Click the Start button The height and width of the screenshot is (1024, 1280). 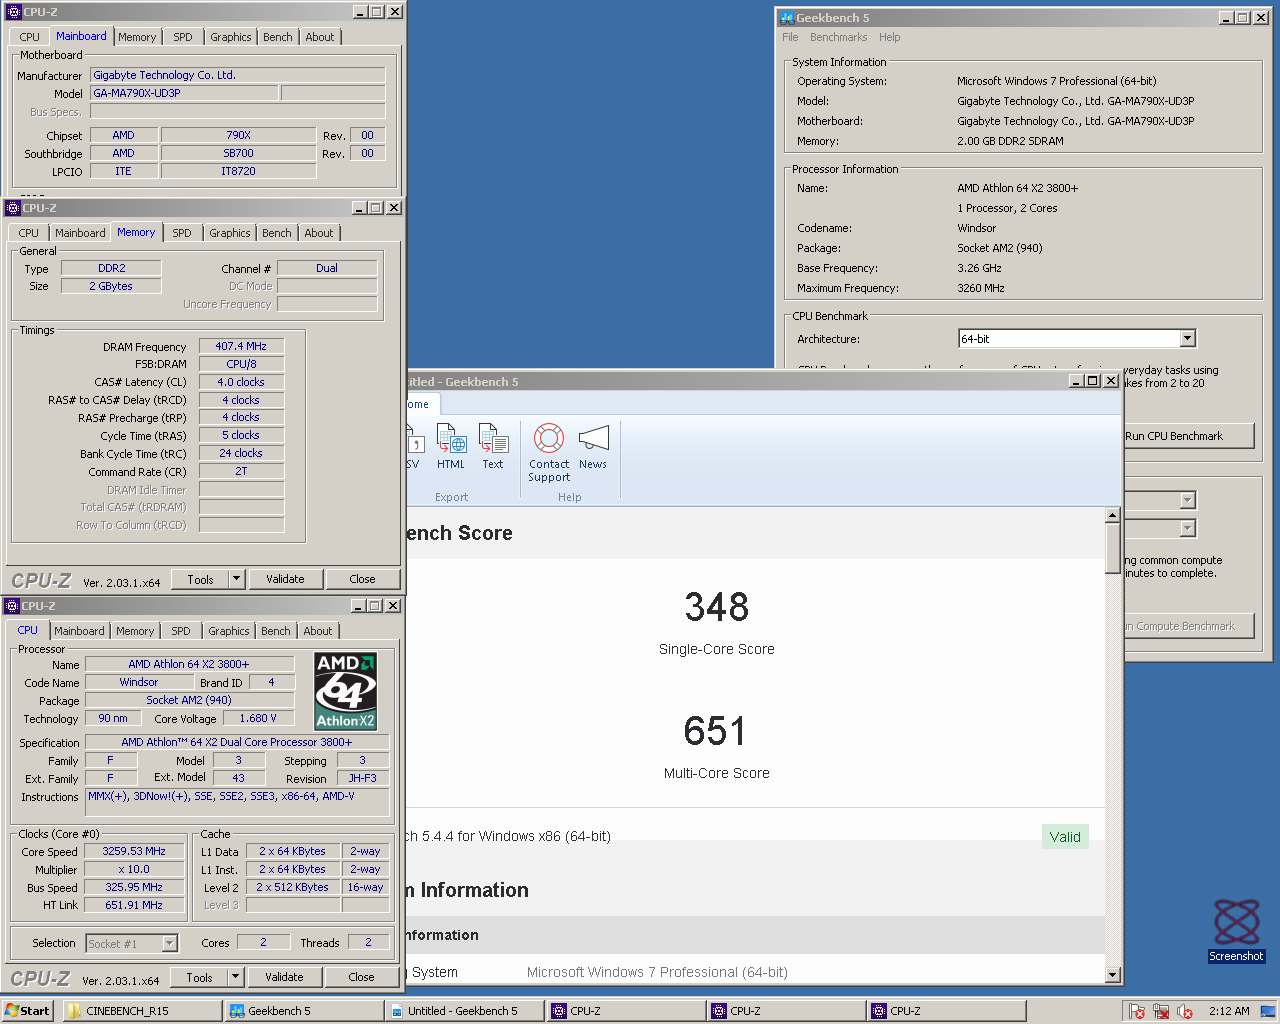tap(27, 1010)
